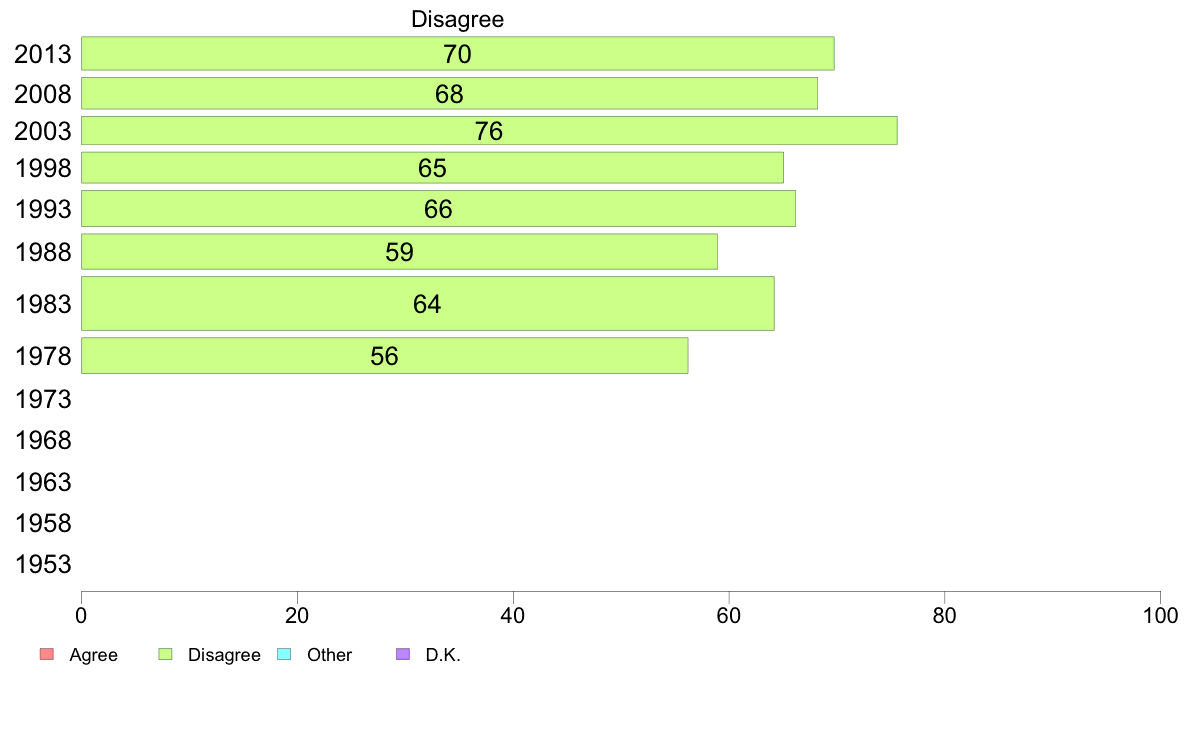The height and width of the screenshot is (736, 1188).
Task: Click the cyan Other legend swatch
Action: (284, 654)
